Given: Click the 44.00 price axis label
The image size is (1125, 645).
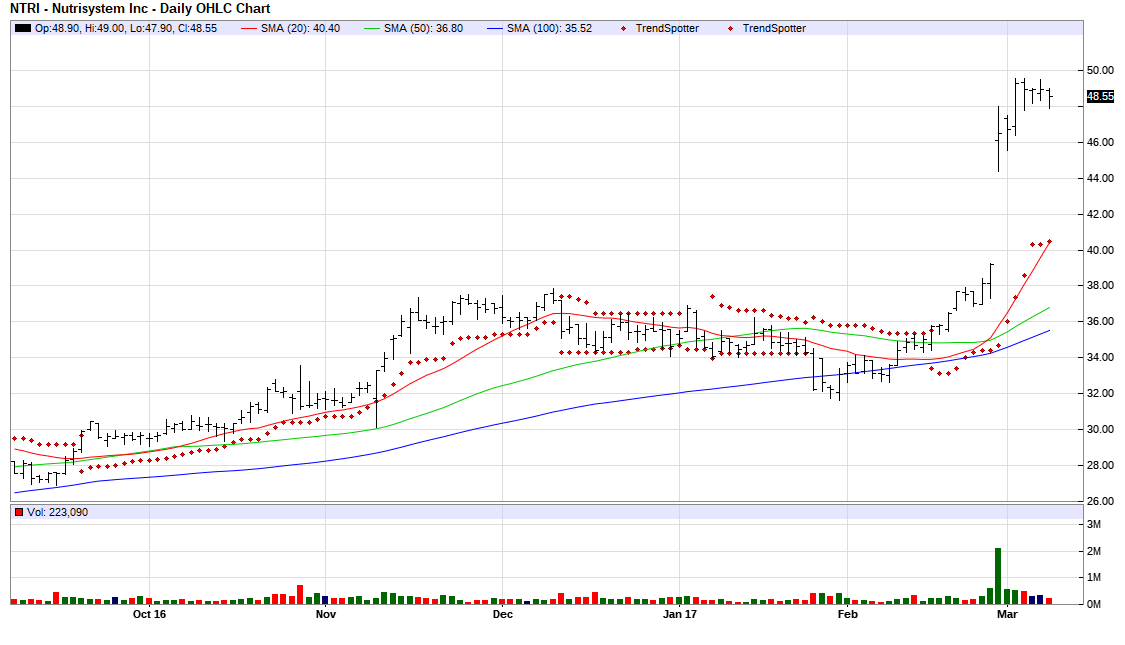Looking at the screenshot, I should point(1100,178).
